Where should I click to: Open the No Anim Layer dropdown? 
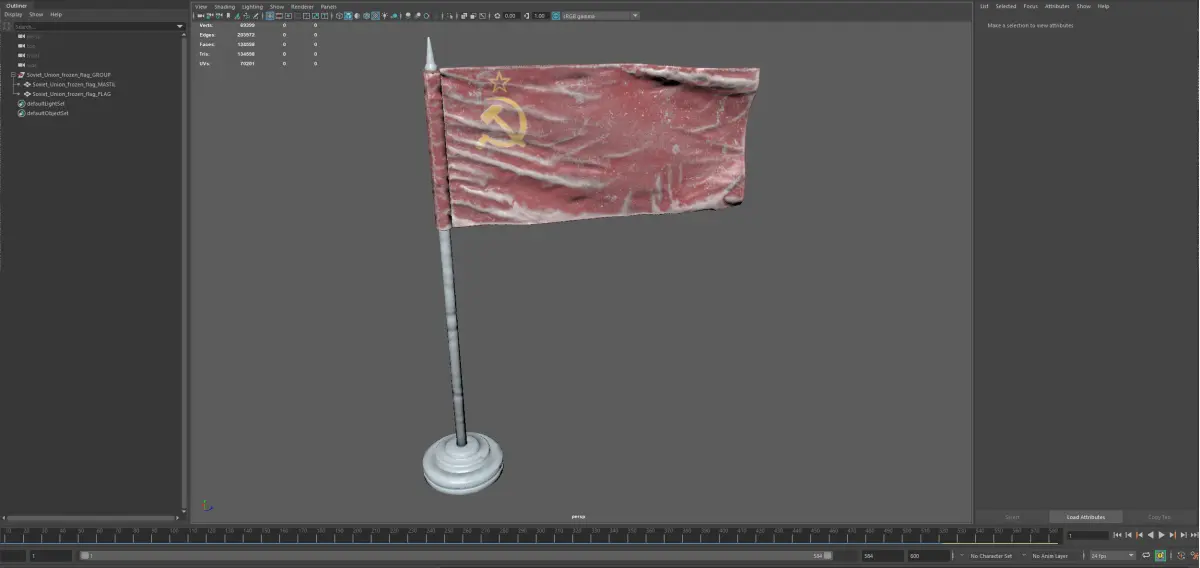(1050, 555)
